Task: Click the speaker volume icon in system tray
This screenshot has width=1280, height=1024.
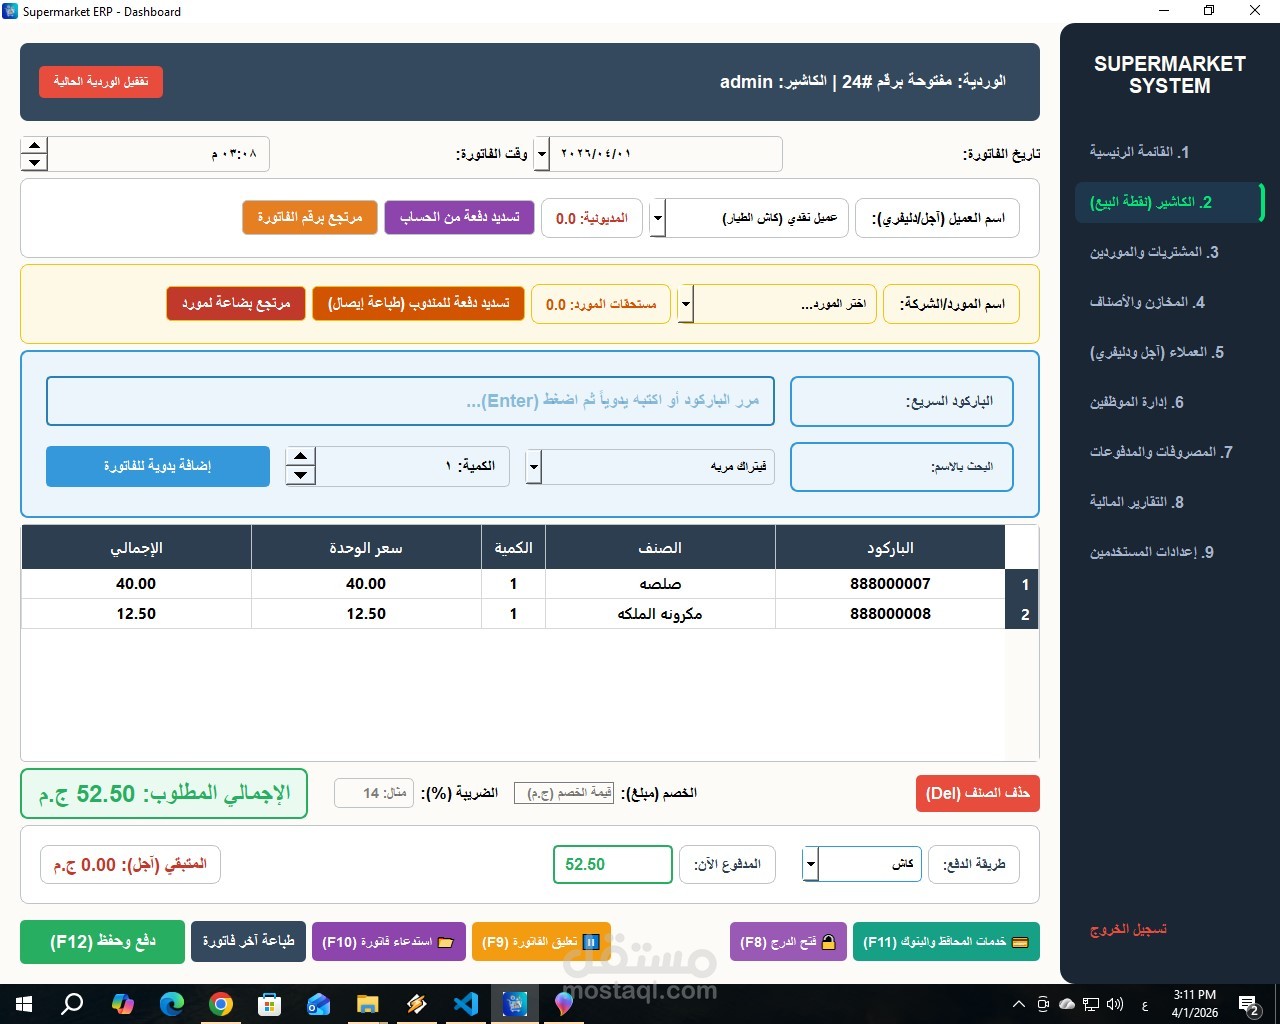Action: (x=1114, y=1004)
